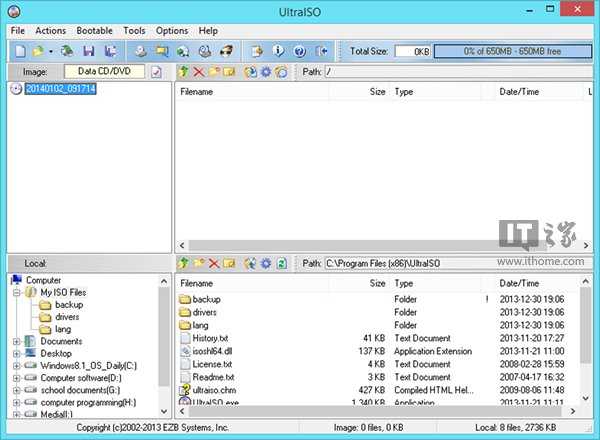
Task: Select the drivers folder in the local tree
Action: click(x=67, y=317)
